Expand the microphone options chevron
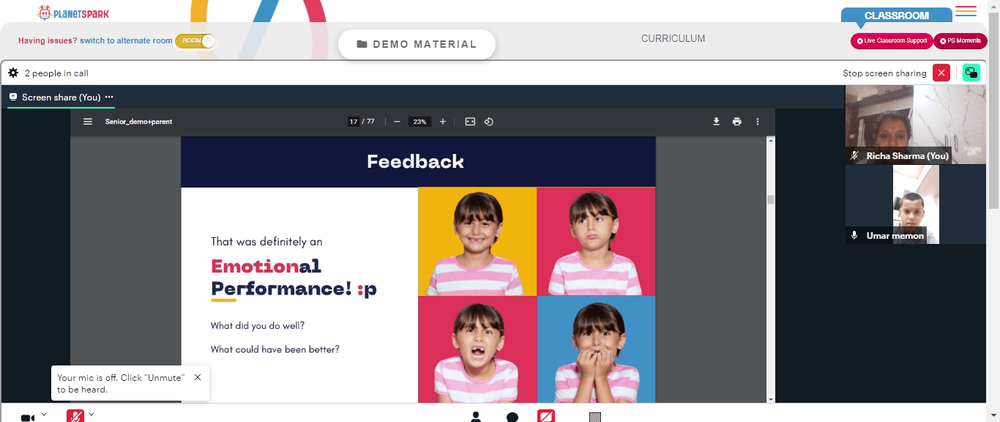The width and height of the screenshot is (1000, 422). point(91,414)
